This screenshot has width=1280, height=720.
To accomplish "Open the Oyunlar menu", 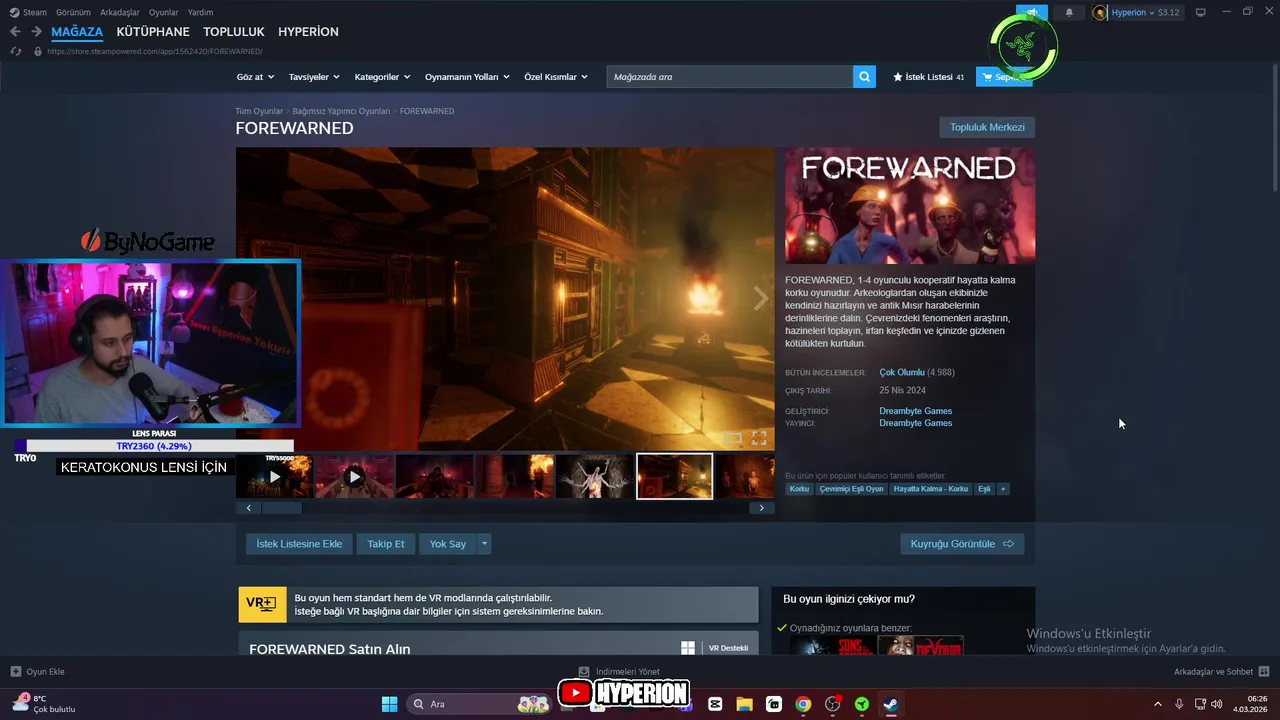I will [164, 12].
